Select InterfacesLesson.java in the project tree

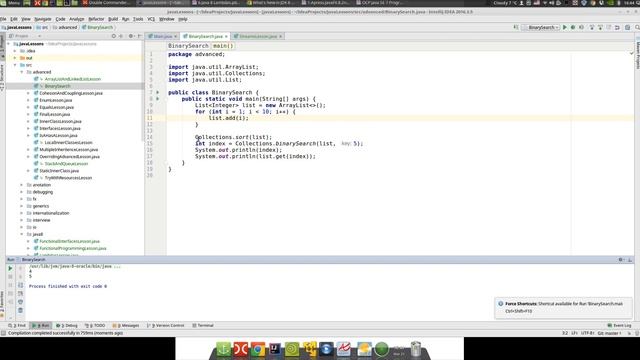60,128
